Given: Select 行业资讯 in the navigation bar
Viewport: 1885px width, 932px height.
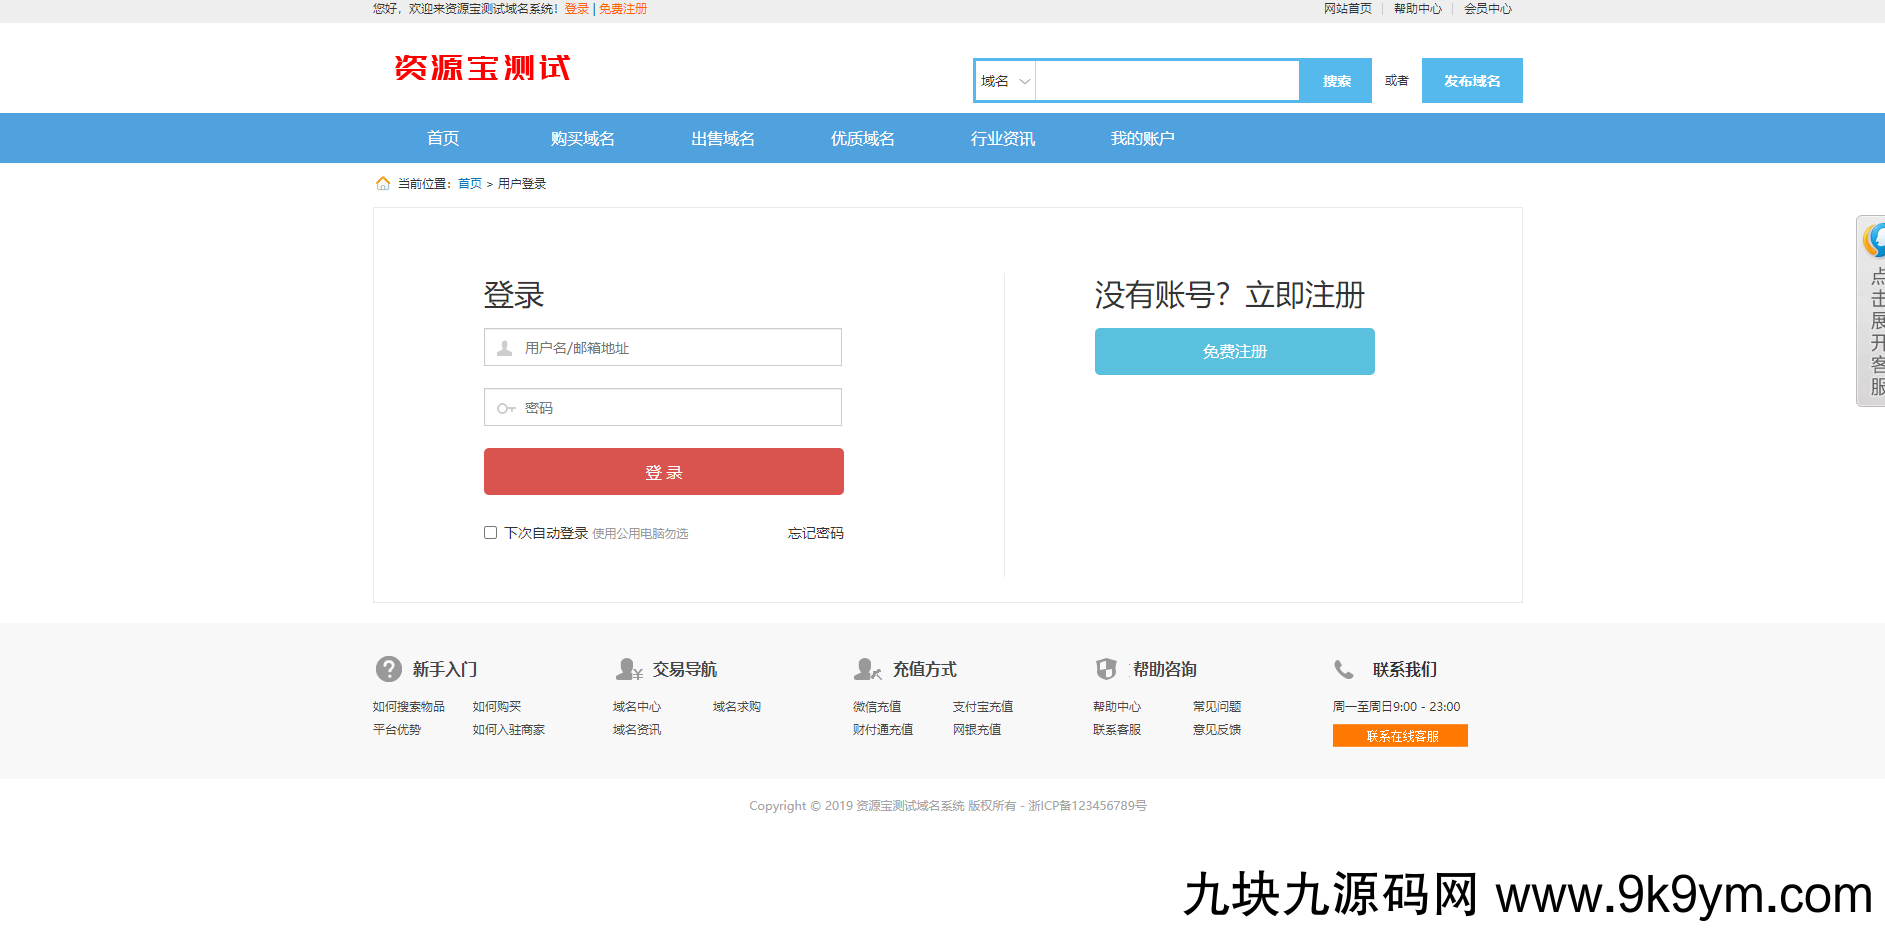Looking at the screenshot, I should click(x=1002, y=138).
